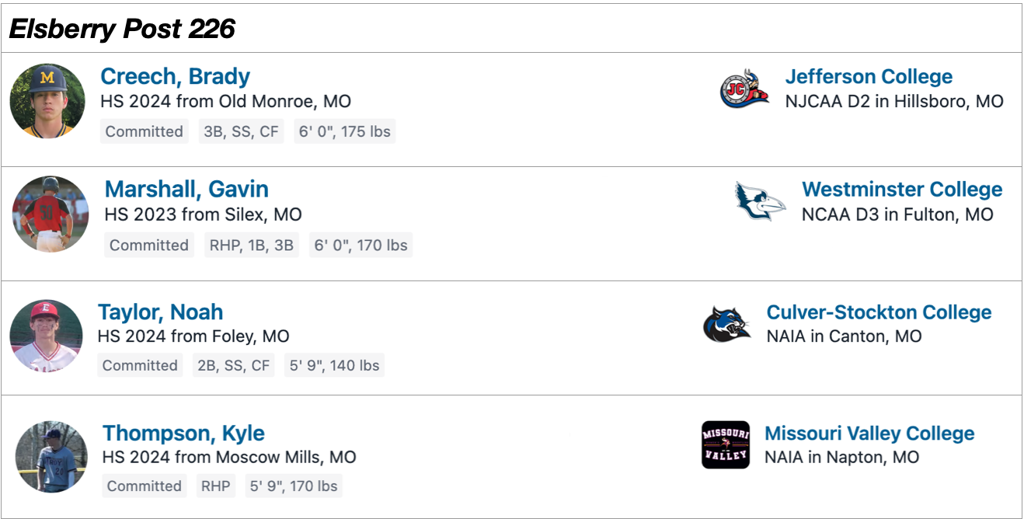Click the Jefferson College logo icon
The height and width of the screenshot is (519, 1024).
tap(744, 89)
